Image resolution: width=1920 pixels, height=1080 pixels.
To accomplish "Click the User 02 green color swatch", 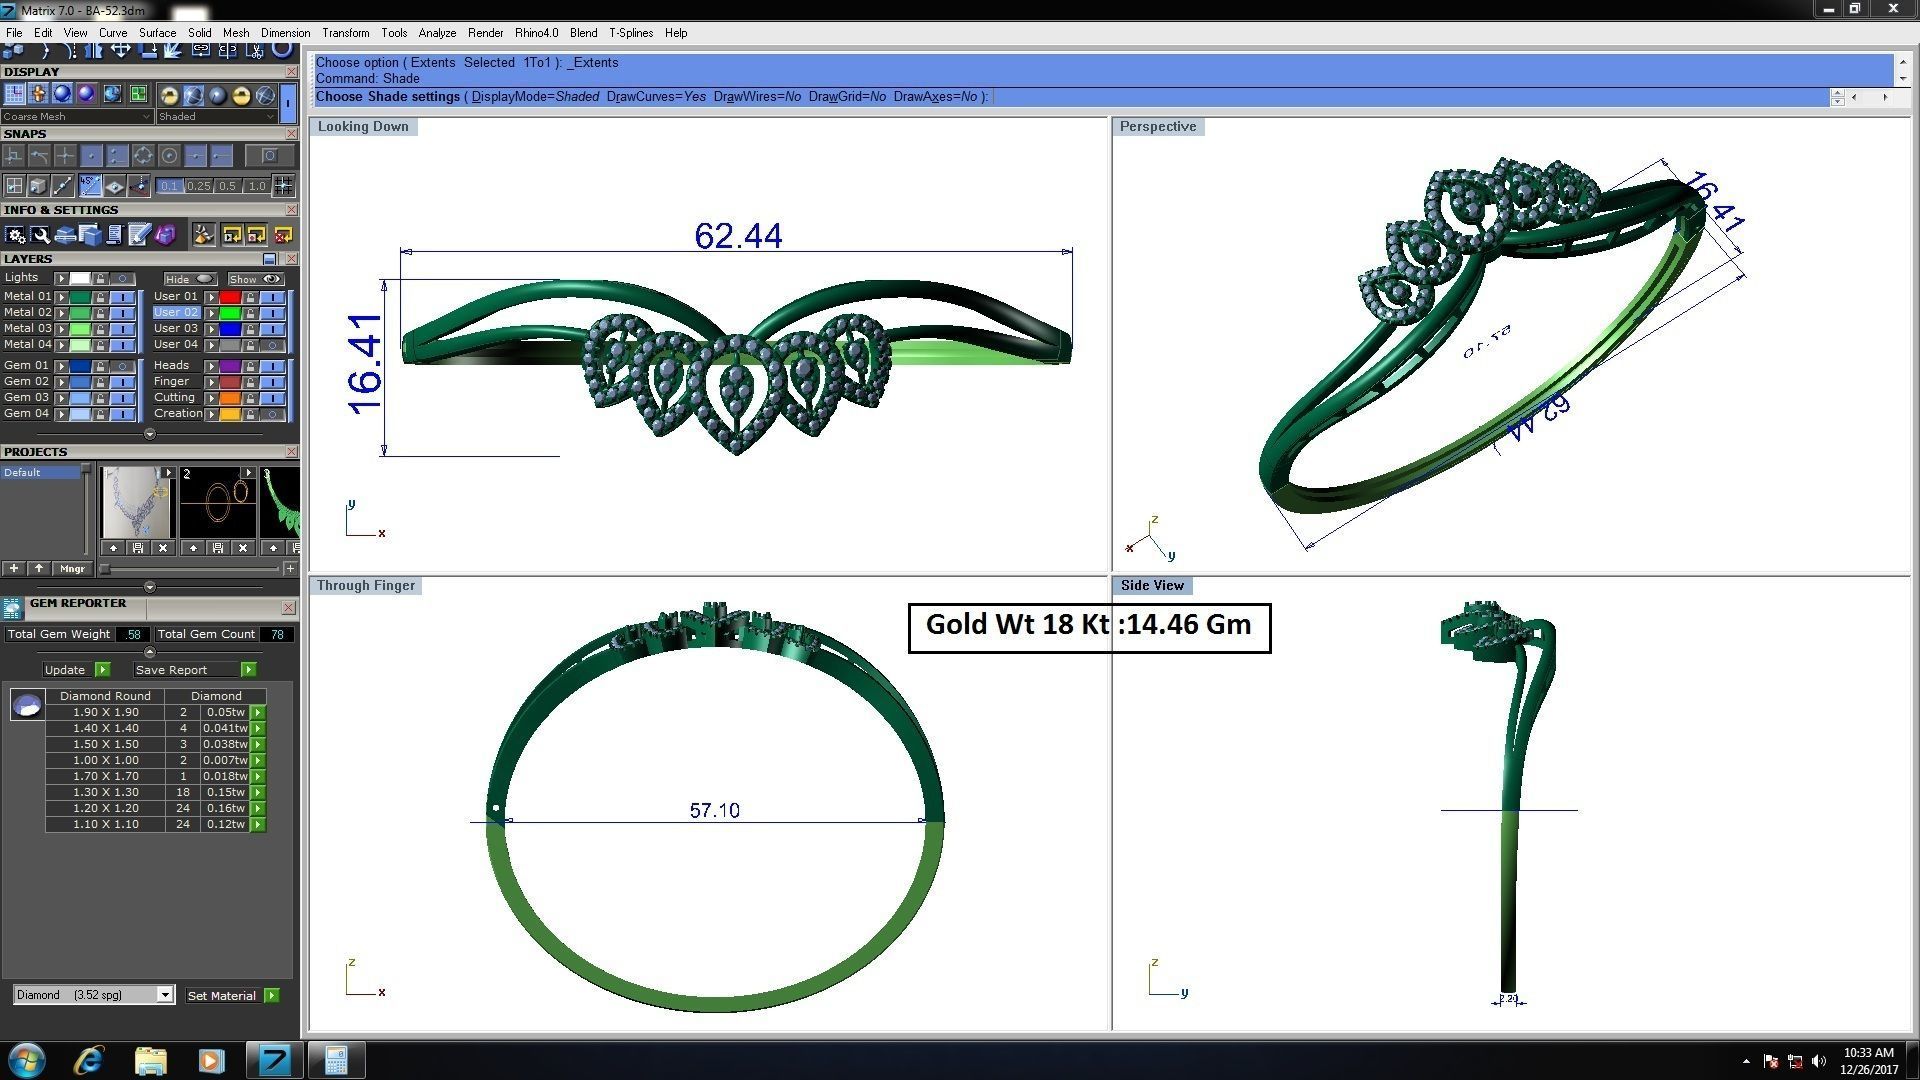I will [230, 313].
